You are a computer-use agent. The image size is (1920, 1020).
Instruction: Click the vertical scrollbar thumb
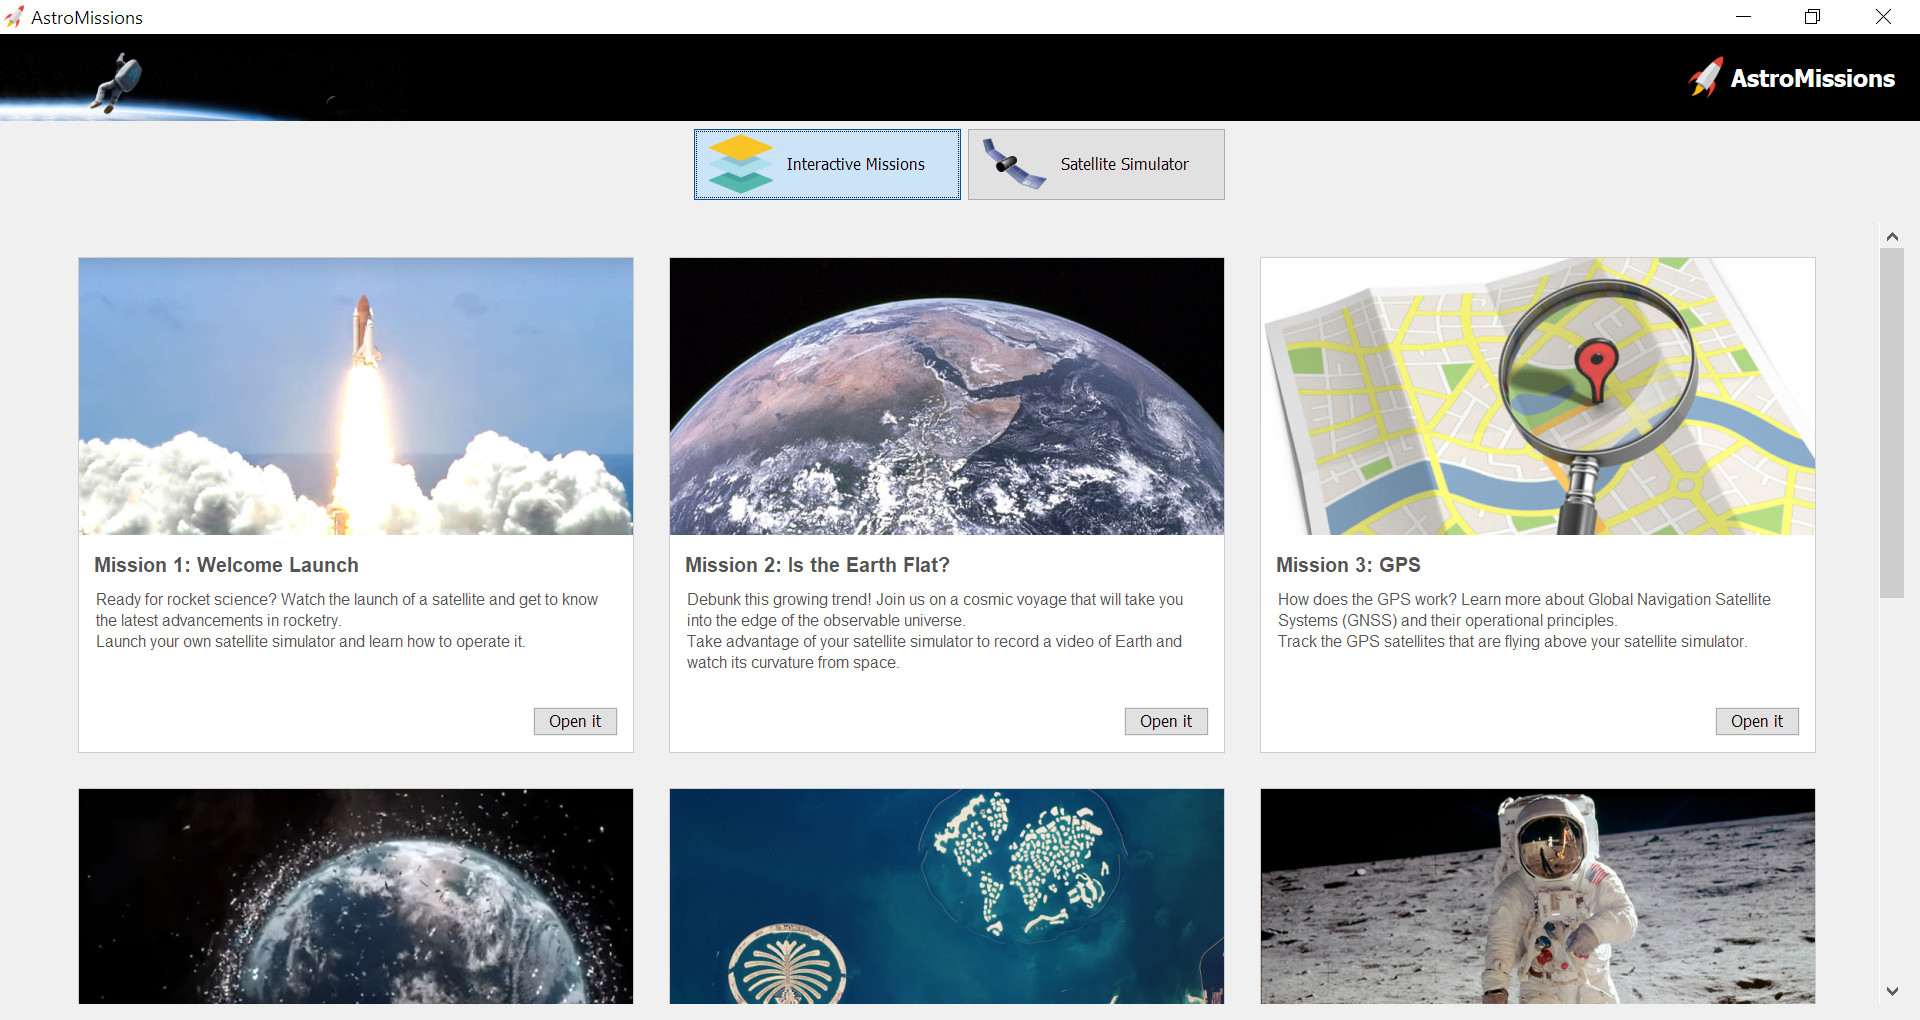[x=1892, y=422]
